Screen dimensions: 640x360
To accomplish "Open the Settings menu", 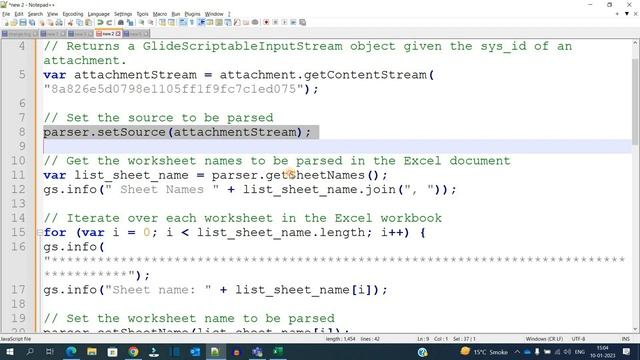I will click(123, 14).
